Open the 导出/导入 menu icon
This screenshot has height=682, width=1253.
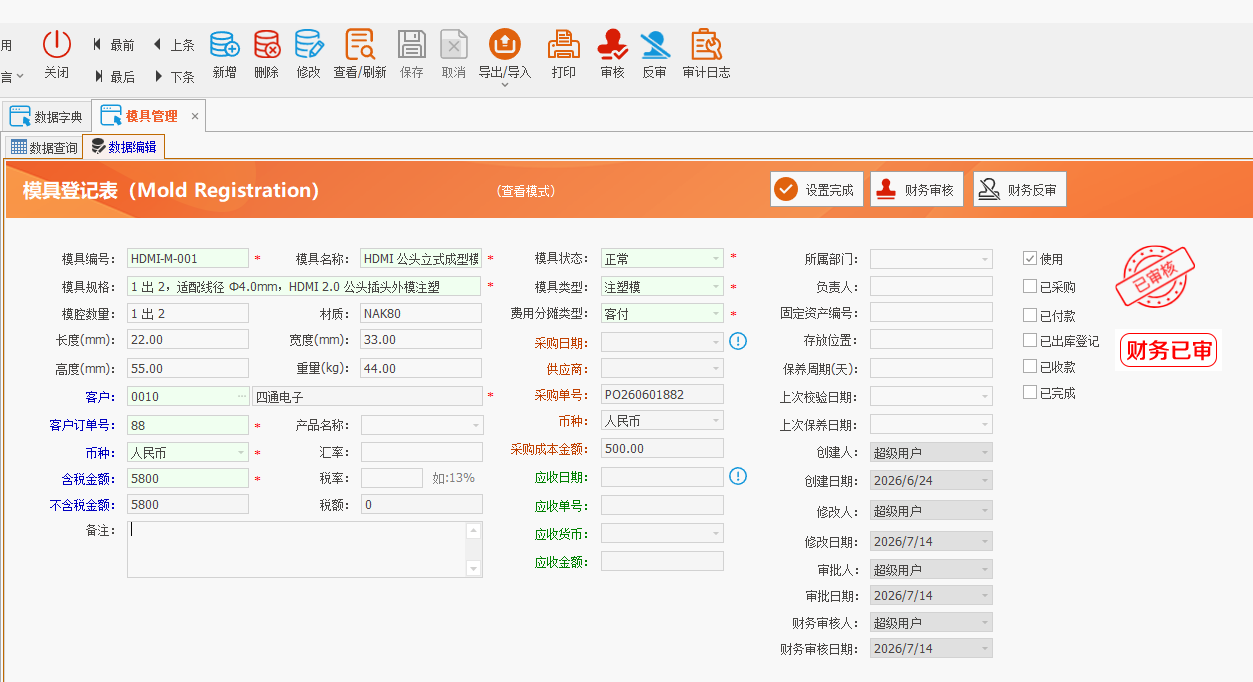pyautogui.click(x=504, y=44)
